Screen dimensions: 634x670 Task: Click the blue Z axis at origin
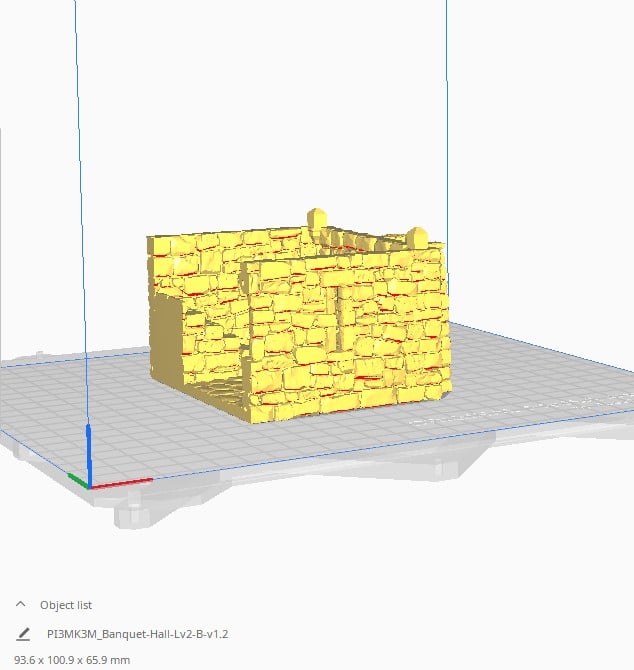[x=88, y=450]
